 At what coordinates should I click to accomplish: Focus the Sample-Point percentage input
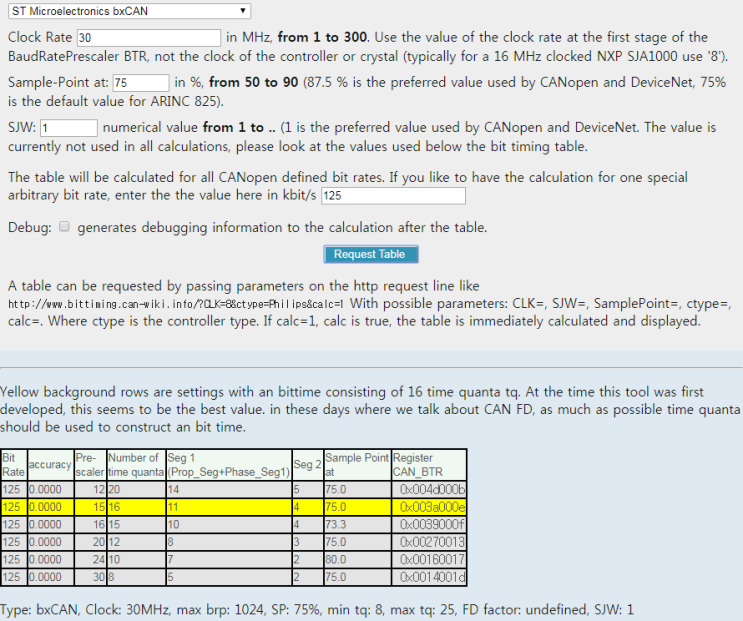140,82
